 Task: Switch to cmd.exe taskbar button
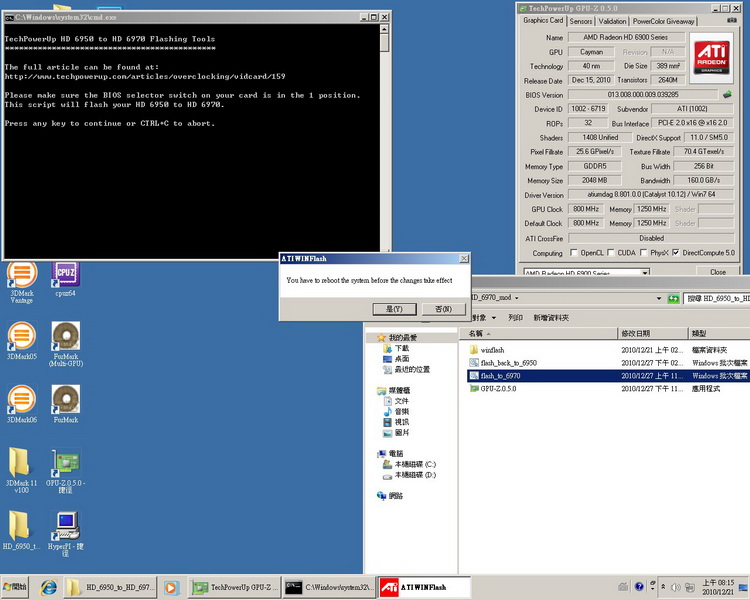330,587
